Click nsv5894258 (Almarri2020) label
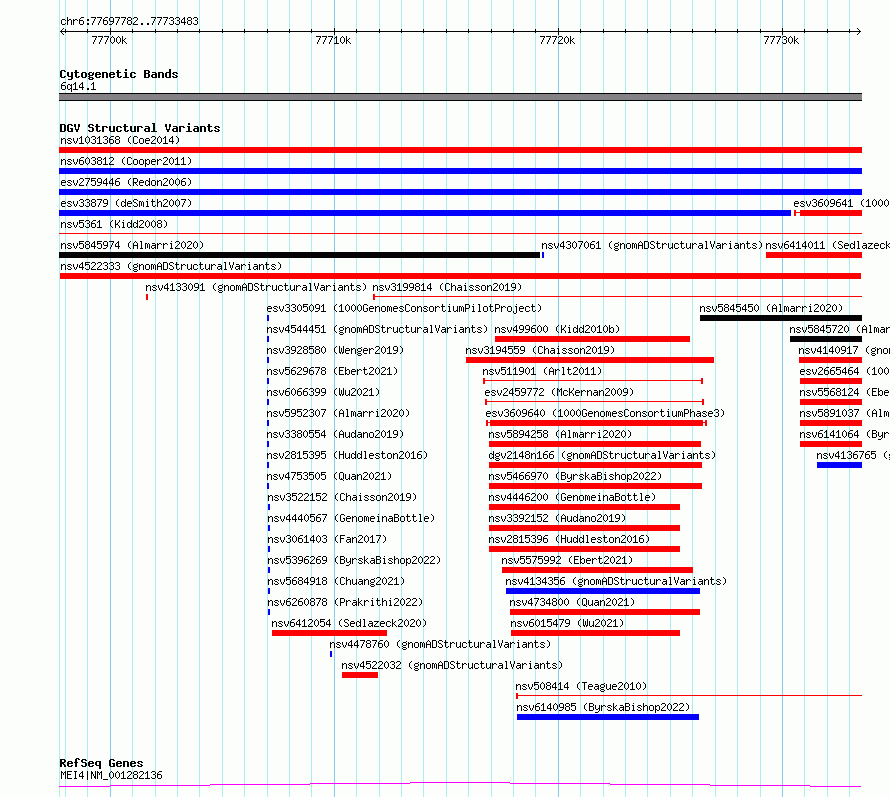This screenshot has height=797, width=890. [560, 434]
